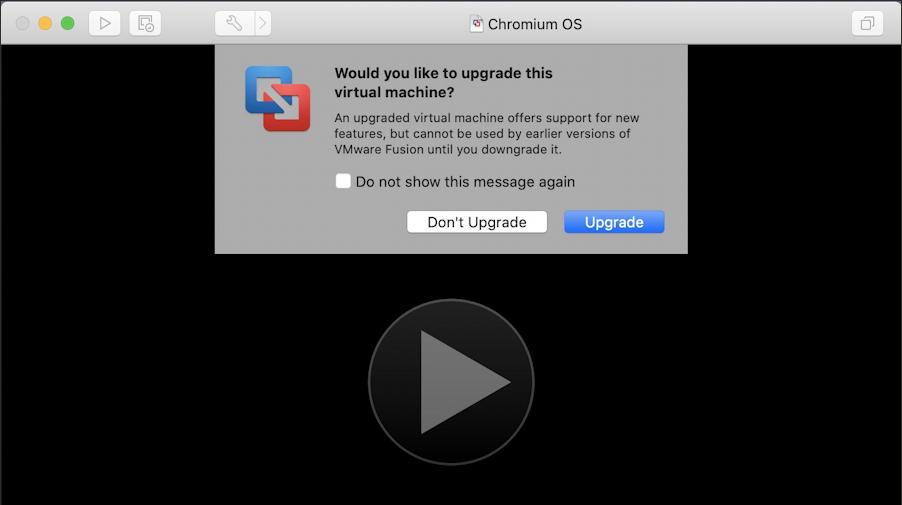The image size is (902, 505).
Task: Click the yellow minimize window button
Action: click(45, 24)
